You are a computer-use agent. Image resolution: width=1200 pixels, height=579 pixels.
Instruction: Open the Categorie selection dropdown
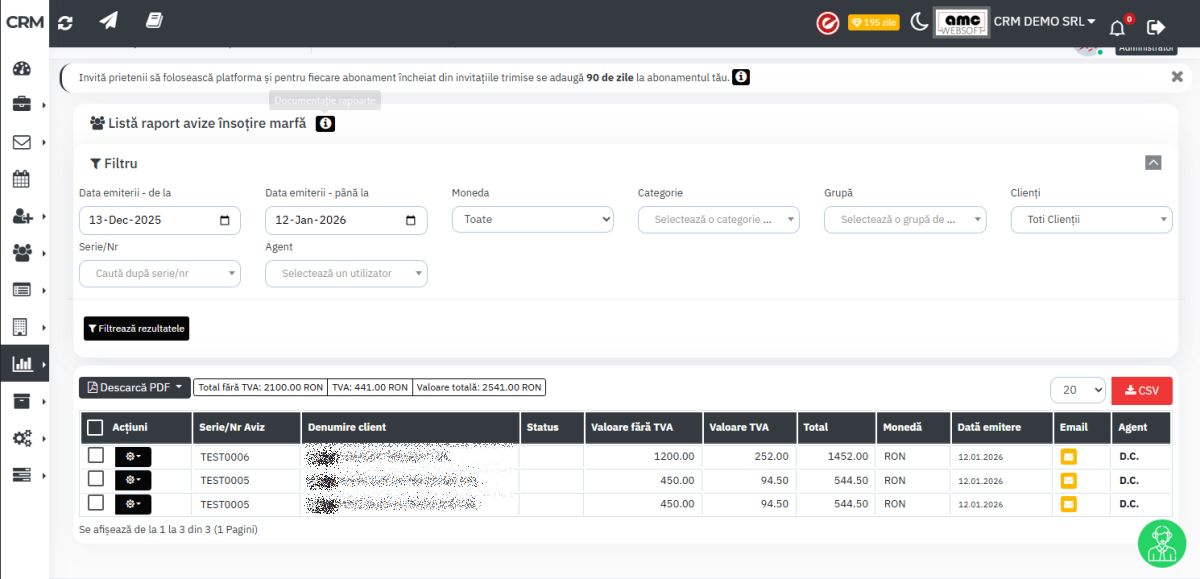point(718,220)
